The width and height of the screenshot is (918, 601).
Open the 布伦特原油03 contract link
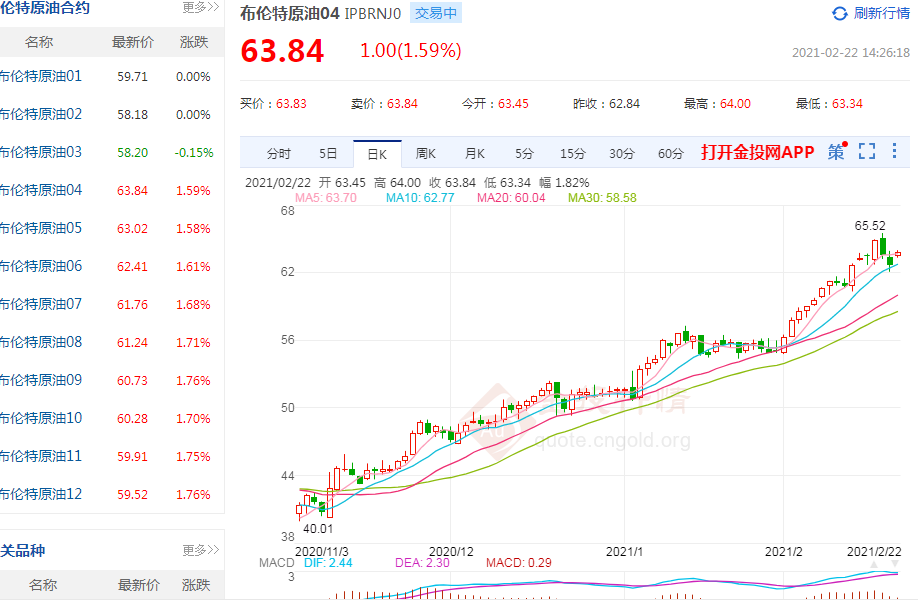click(41, 152)
